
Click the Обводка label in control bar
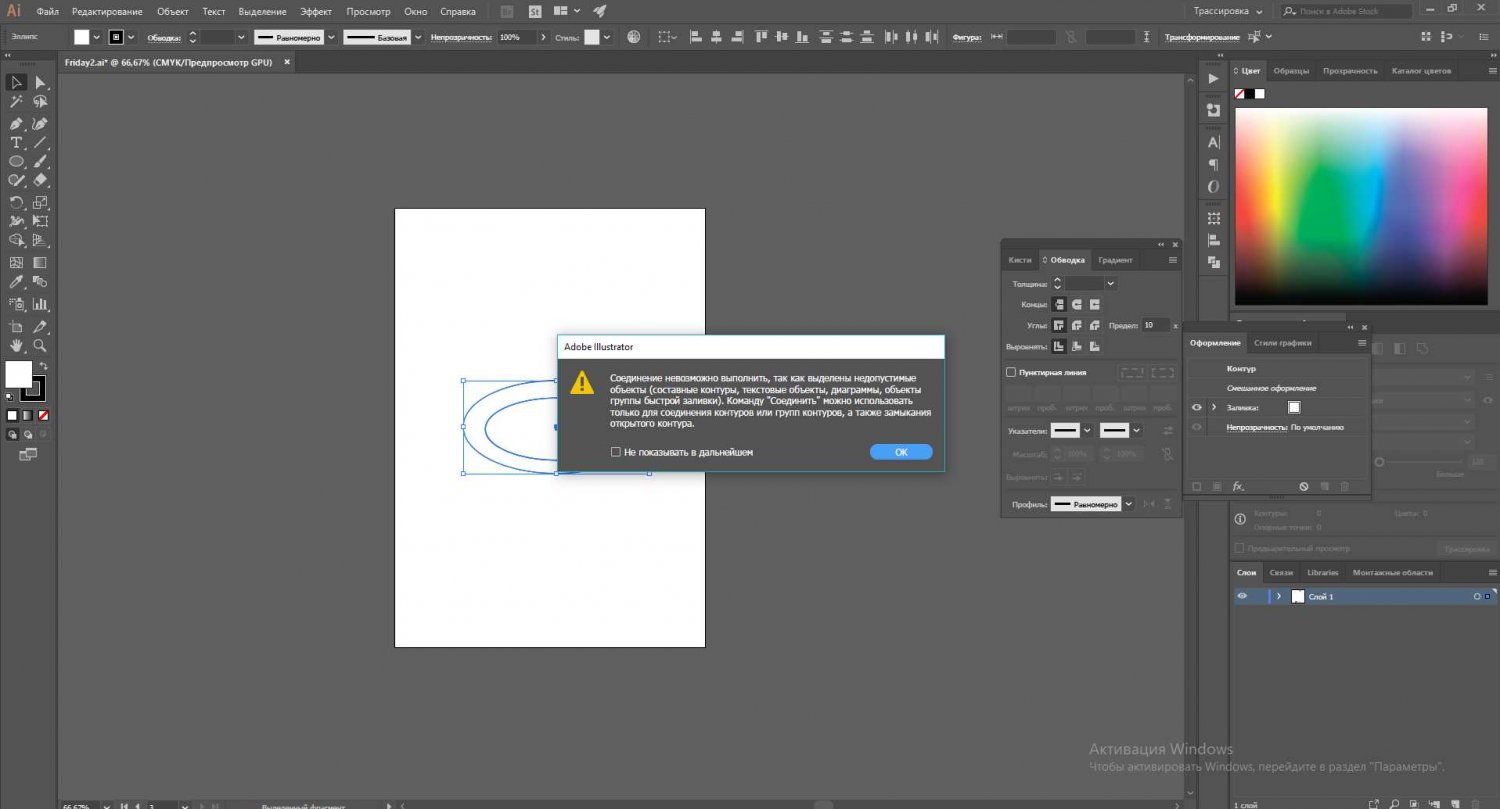(164, 37)
